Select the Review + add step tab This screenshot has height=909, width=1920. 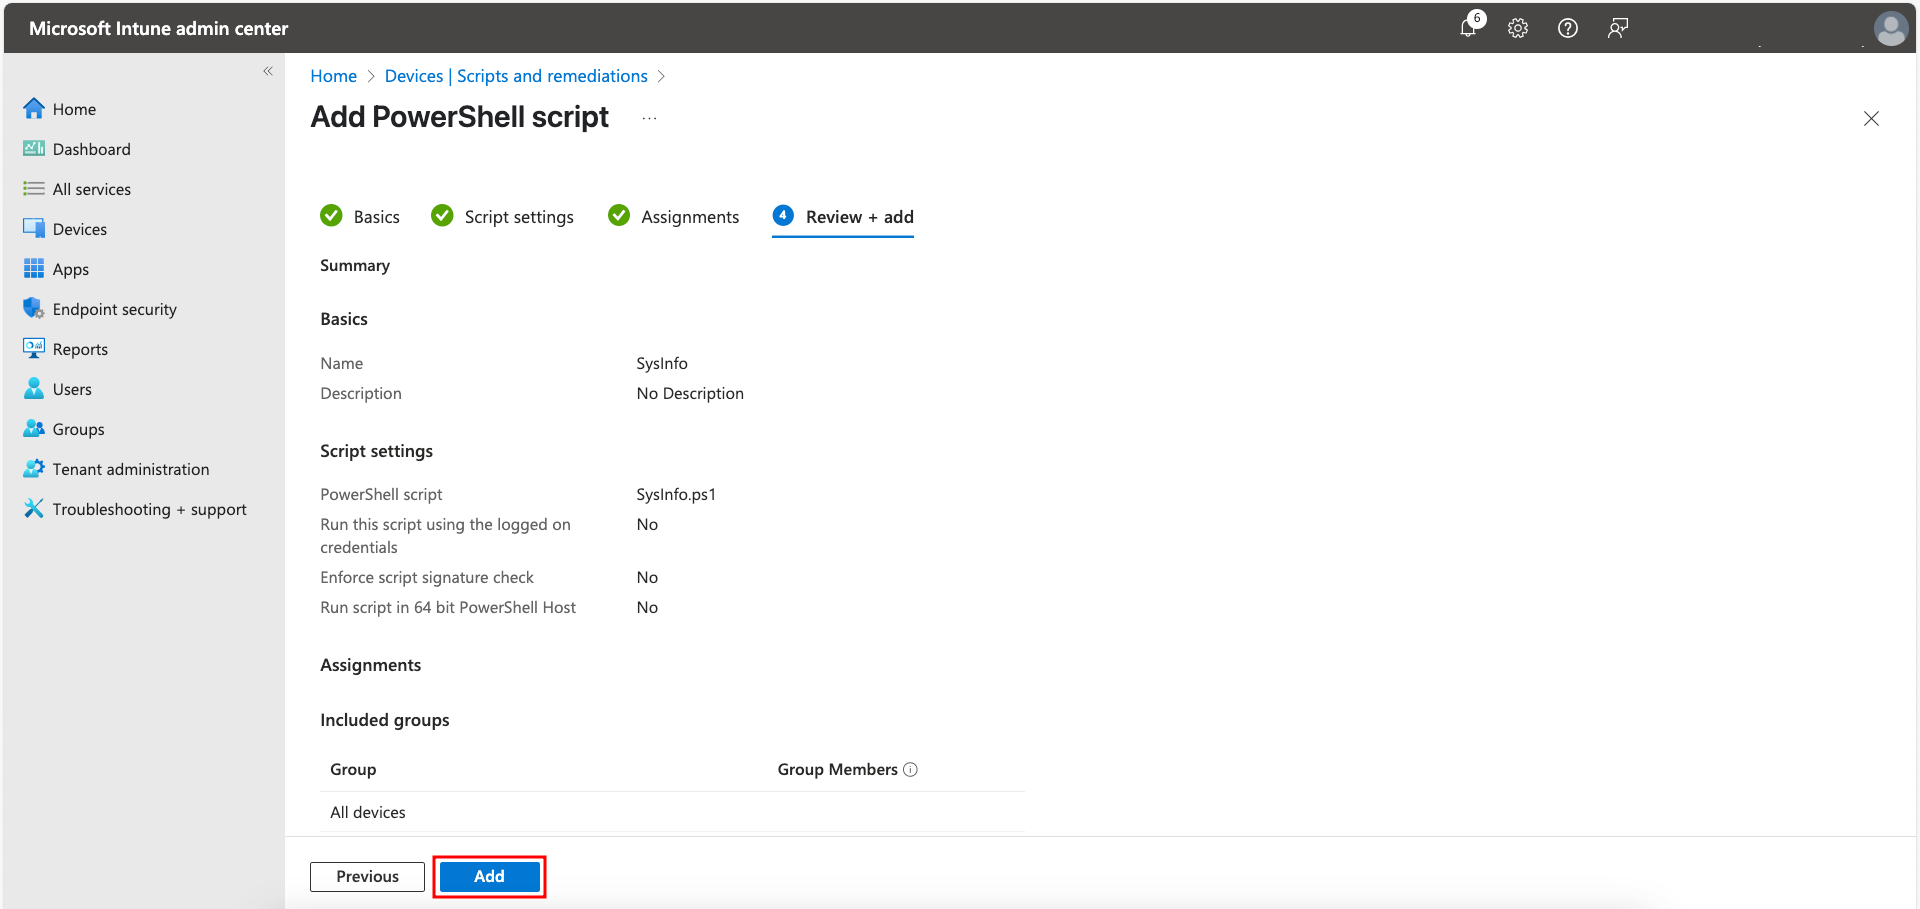point(843,217)
